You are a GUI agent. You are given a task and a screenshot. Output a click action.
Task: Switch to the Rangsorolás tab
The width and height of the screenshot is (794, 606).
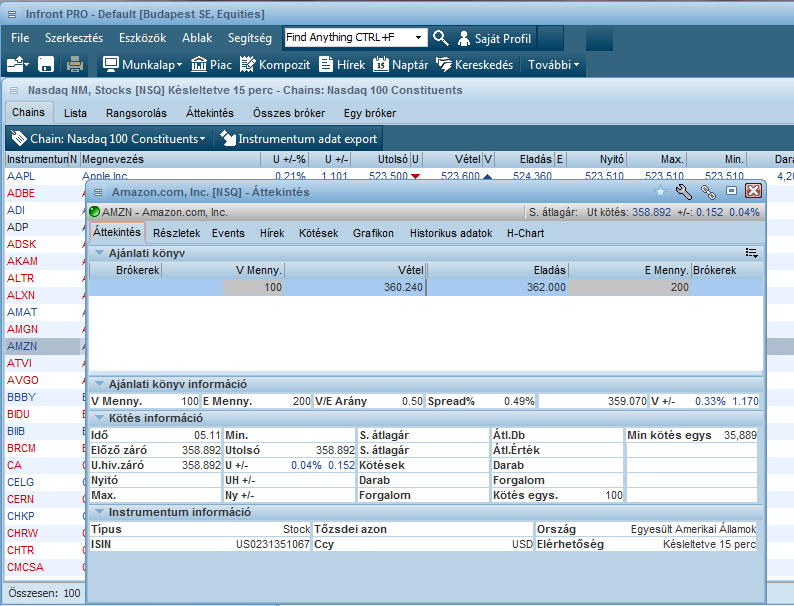pyautogui.click(x=136, y=113)
